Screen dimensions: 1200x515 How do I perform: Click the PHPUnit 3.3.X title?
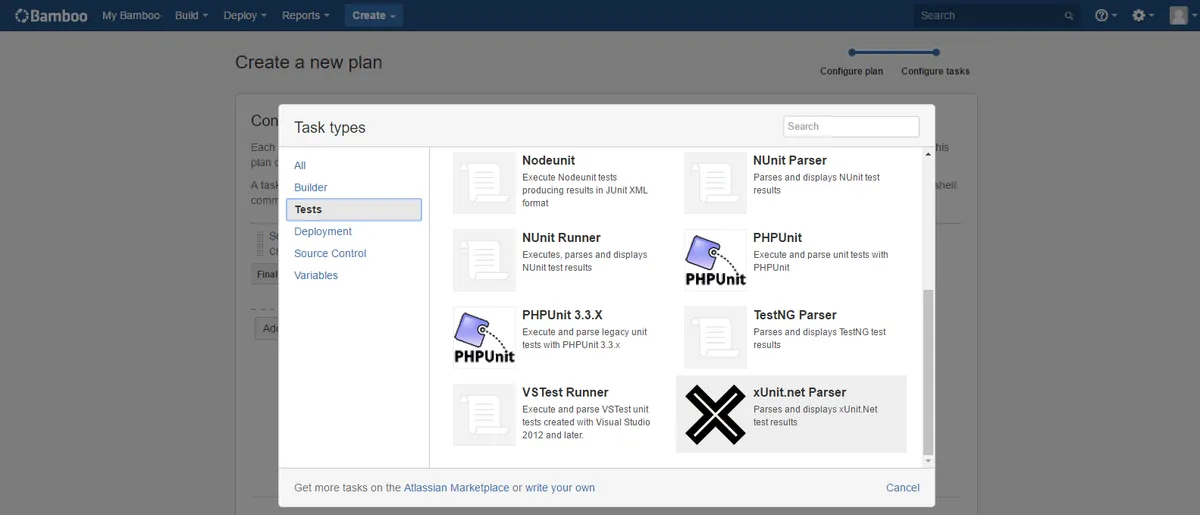point(562,315)
